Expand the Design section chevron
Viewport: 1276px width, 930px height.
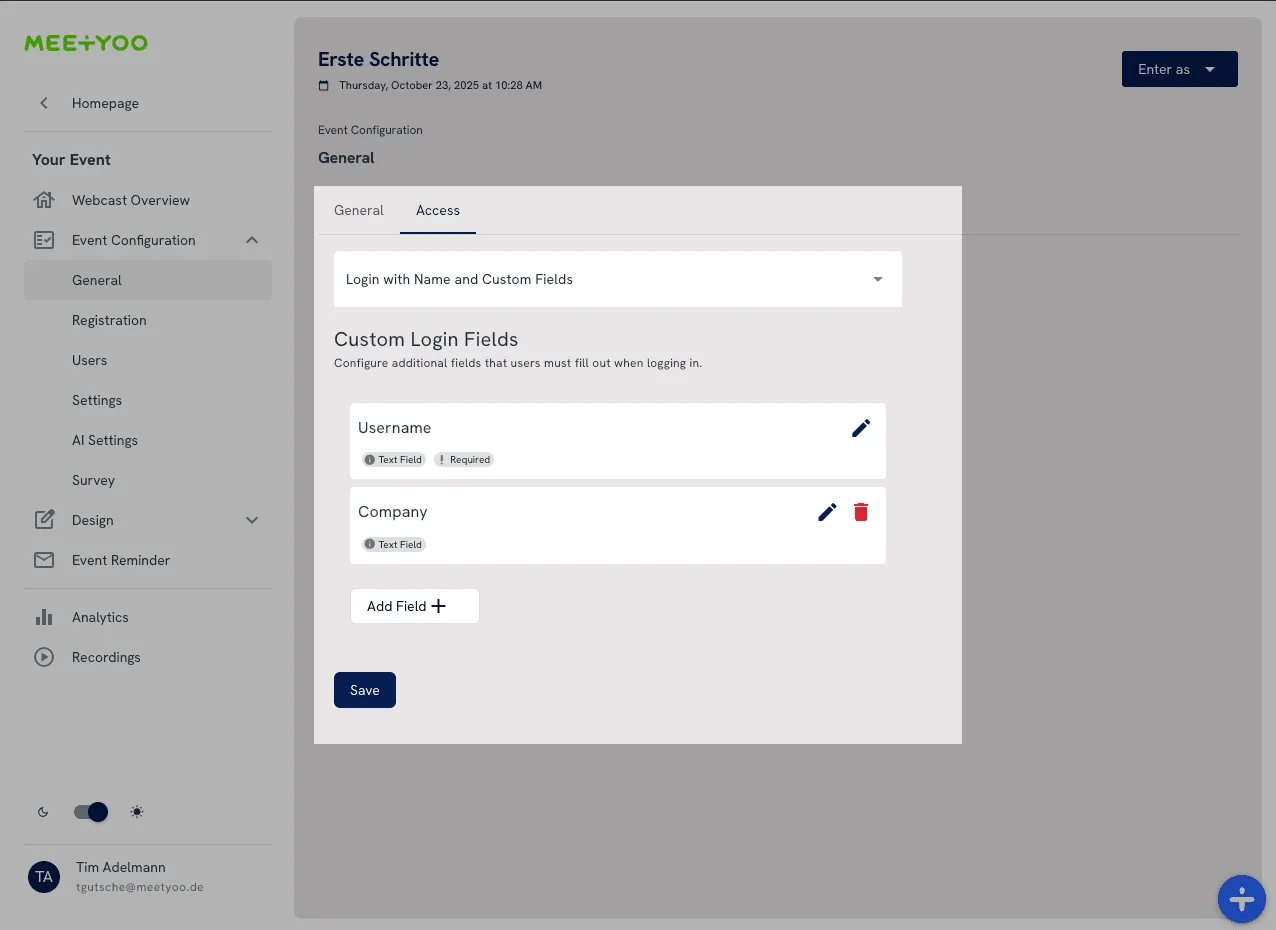pos(251,520)
